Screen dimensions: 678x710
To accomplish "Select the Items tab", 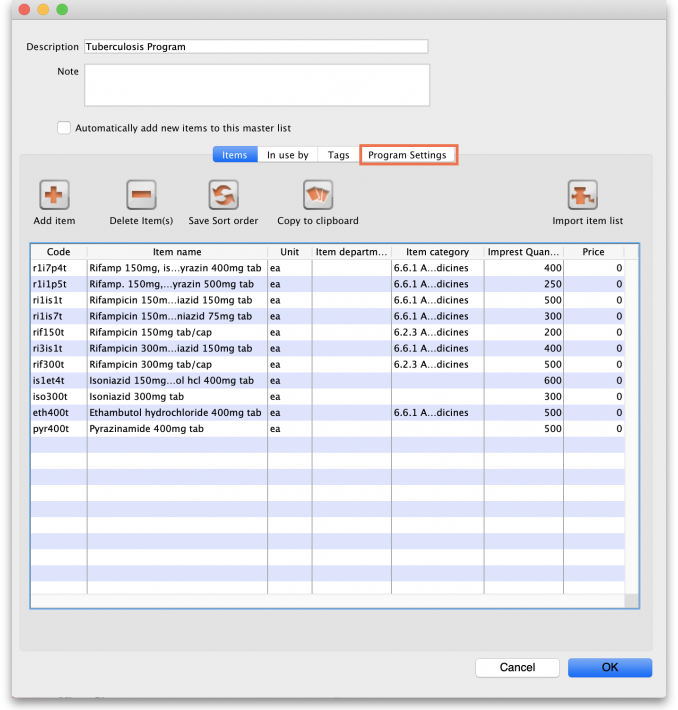I will [x=234, y=155].
